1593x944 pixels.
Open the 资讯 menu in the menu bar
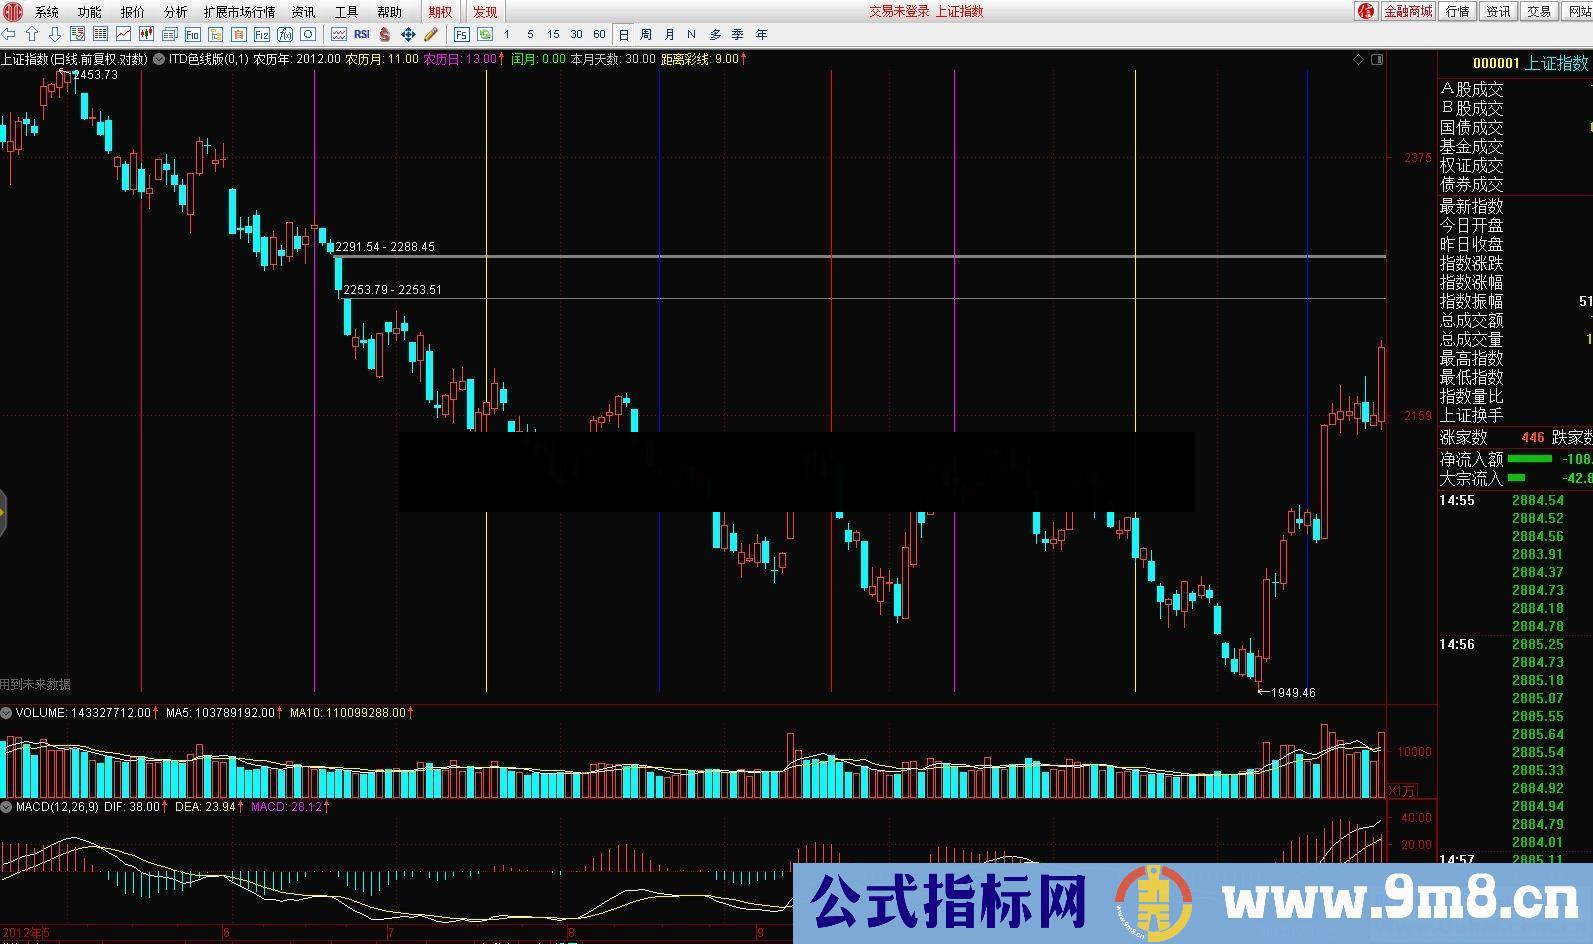[x=303, y=12]
